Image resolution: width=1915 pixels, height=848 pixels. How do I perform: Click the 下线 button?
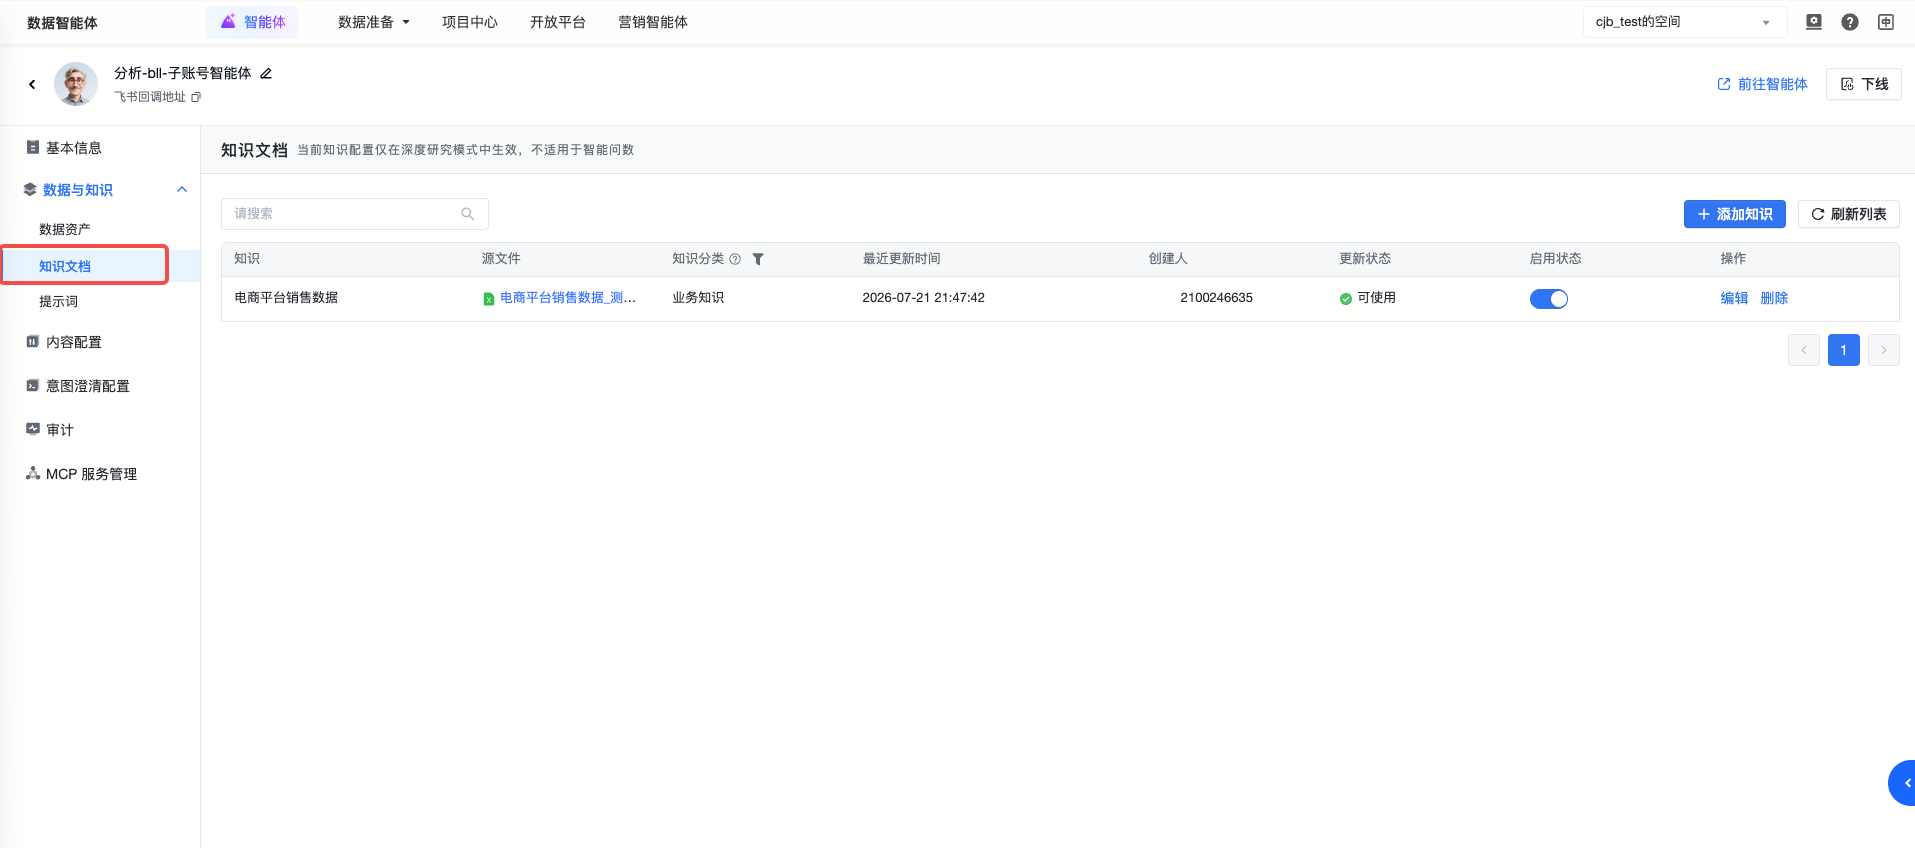(x=1864, y=84)
